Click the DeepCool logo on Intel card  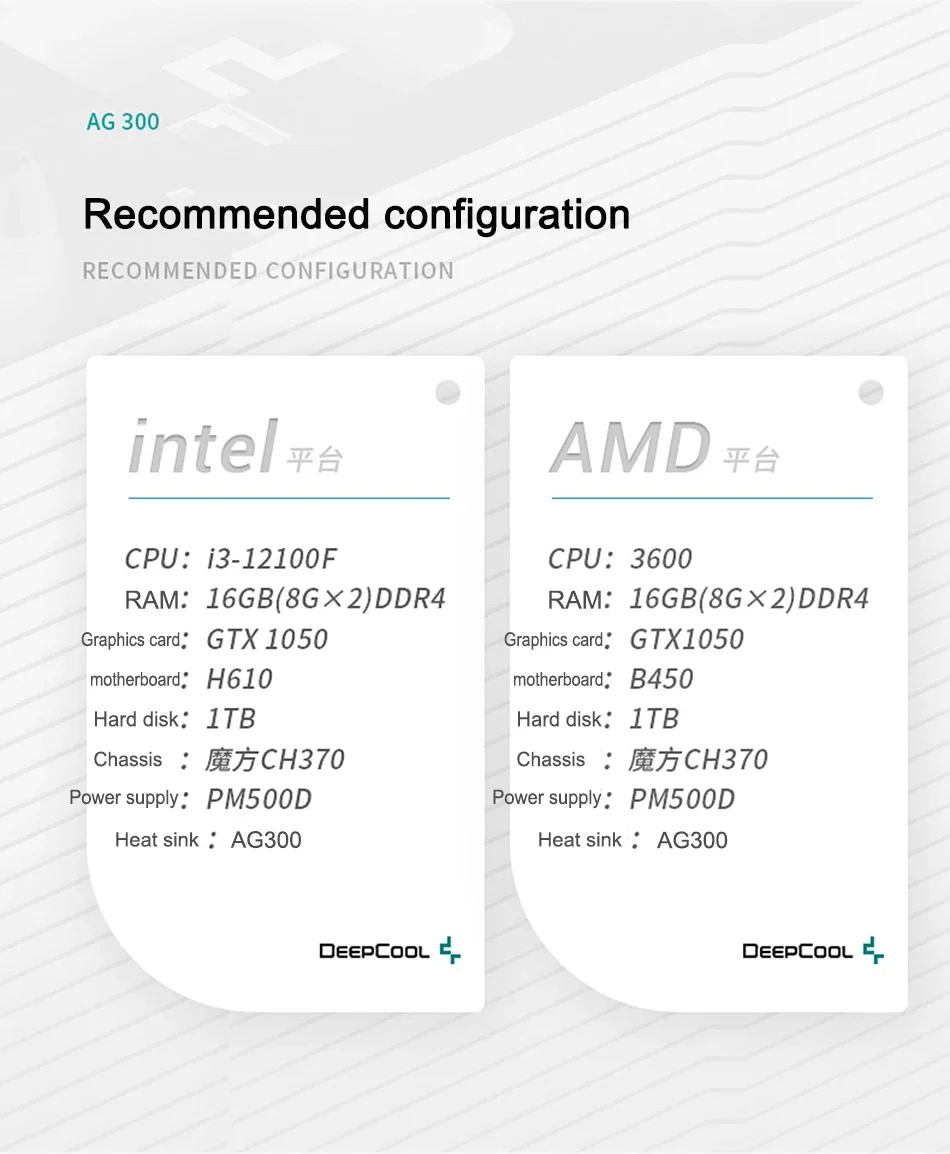pos(390,951)
